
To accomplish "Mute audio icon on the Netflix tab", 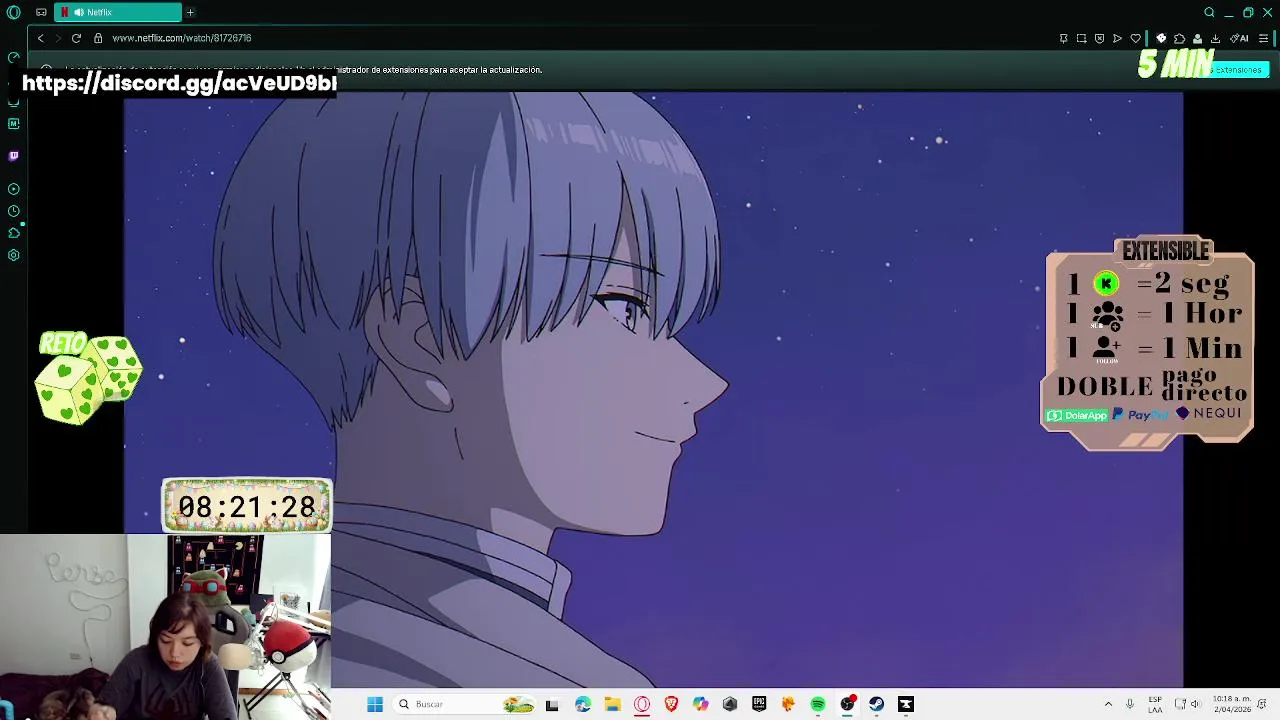I will pos(79,12).
